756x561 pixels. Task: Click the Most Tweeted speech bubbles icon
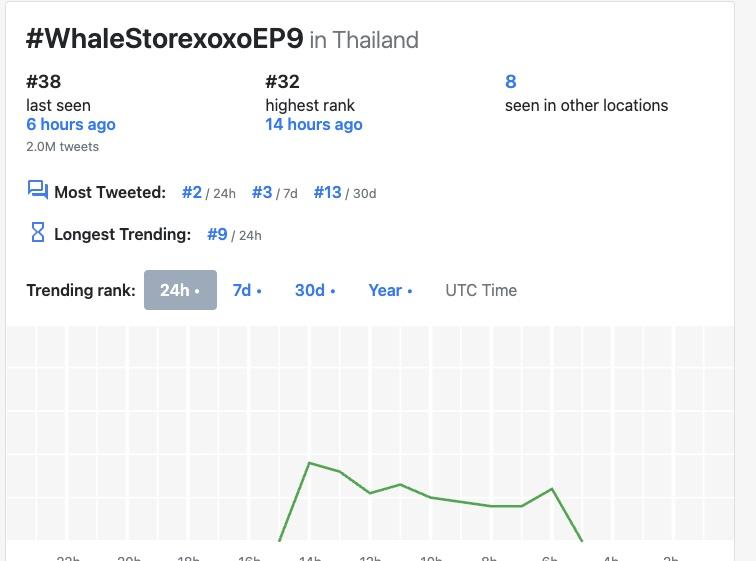38,189
